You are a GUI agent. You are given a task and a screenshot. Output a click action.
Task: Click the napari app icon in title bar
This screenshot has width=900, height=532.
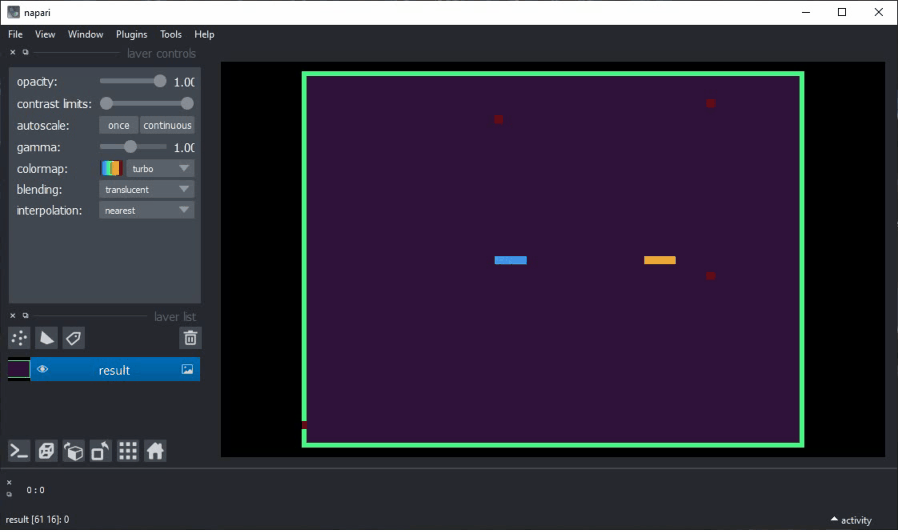pyautogui.click(x=13, y=12)
